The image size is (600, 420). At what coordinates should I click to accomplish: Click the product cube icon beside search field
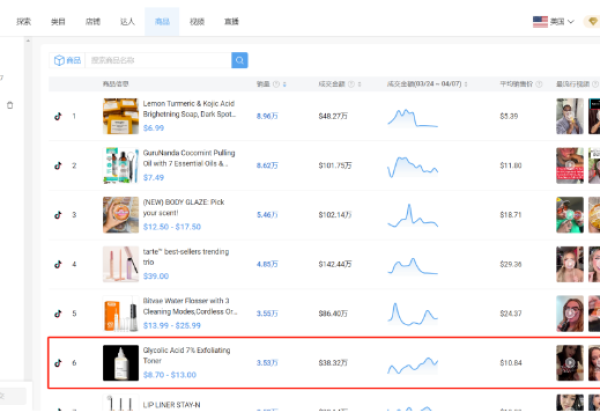click(59, 60)
